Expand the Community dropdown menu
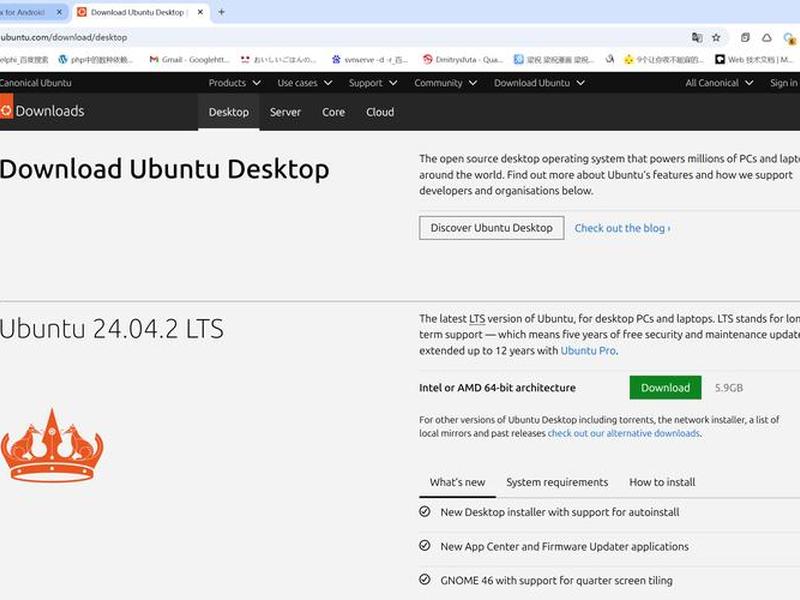Image resolution: width=800 pixels, height=600 pixels. click(445, 83)
